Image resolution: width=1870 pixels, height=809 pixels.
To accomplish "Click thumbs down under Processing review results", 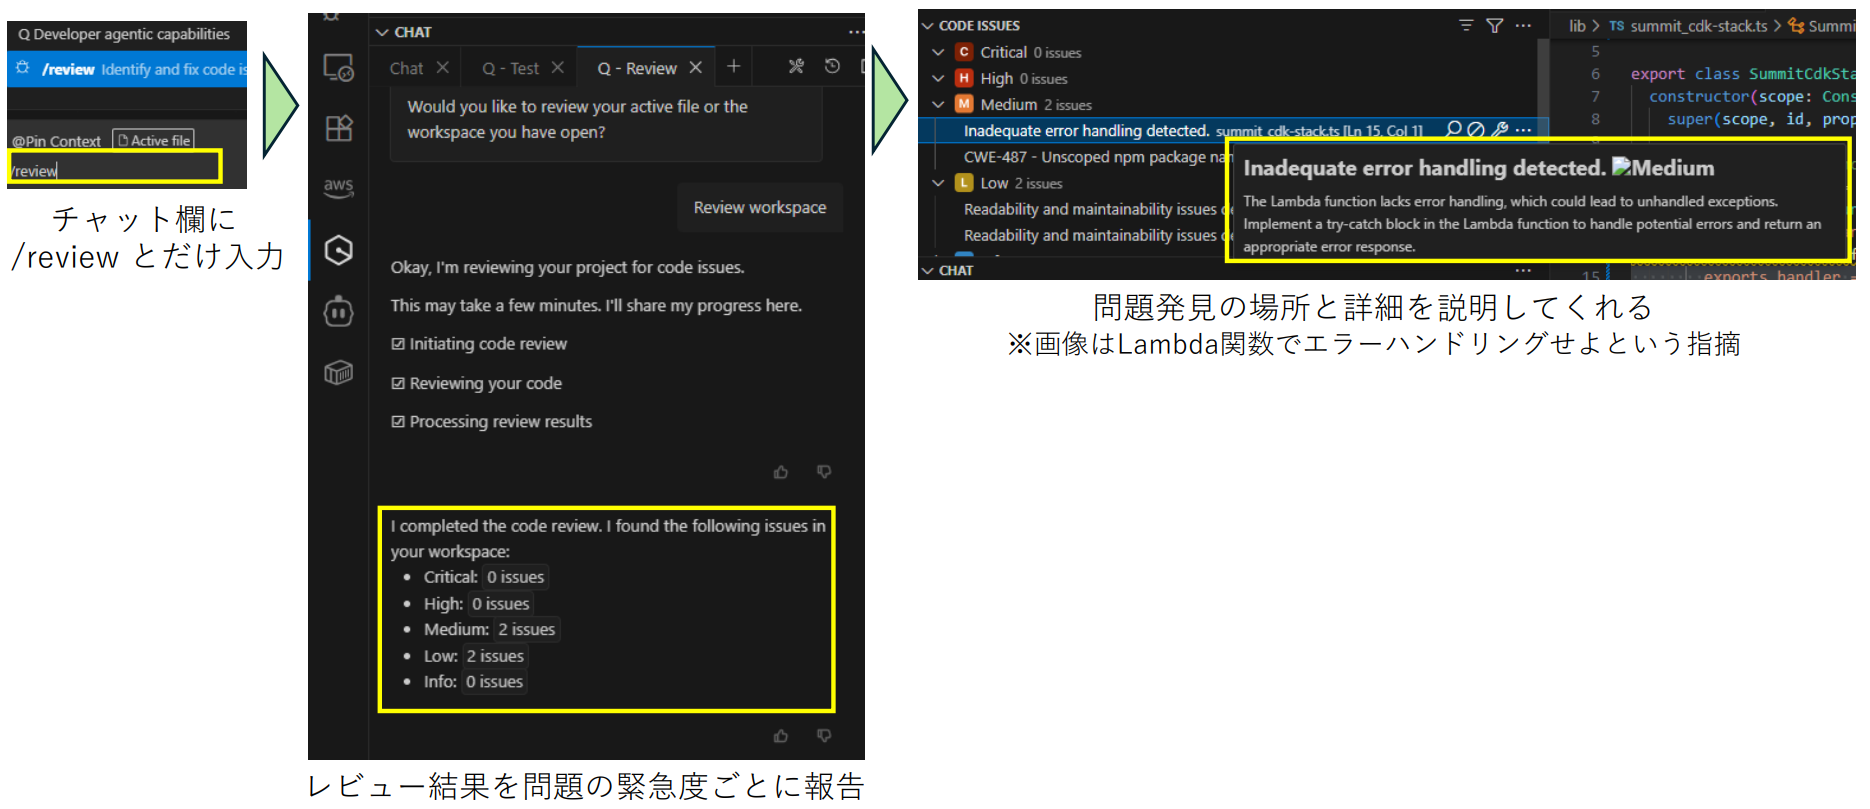I will point(824,471).
